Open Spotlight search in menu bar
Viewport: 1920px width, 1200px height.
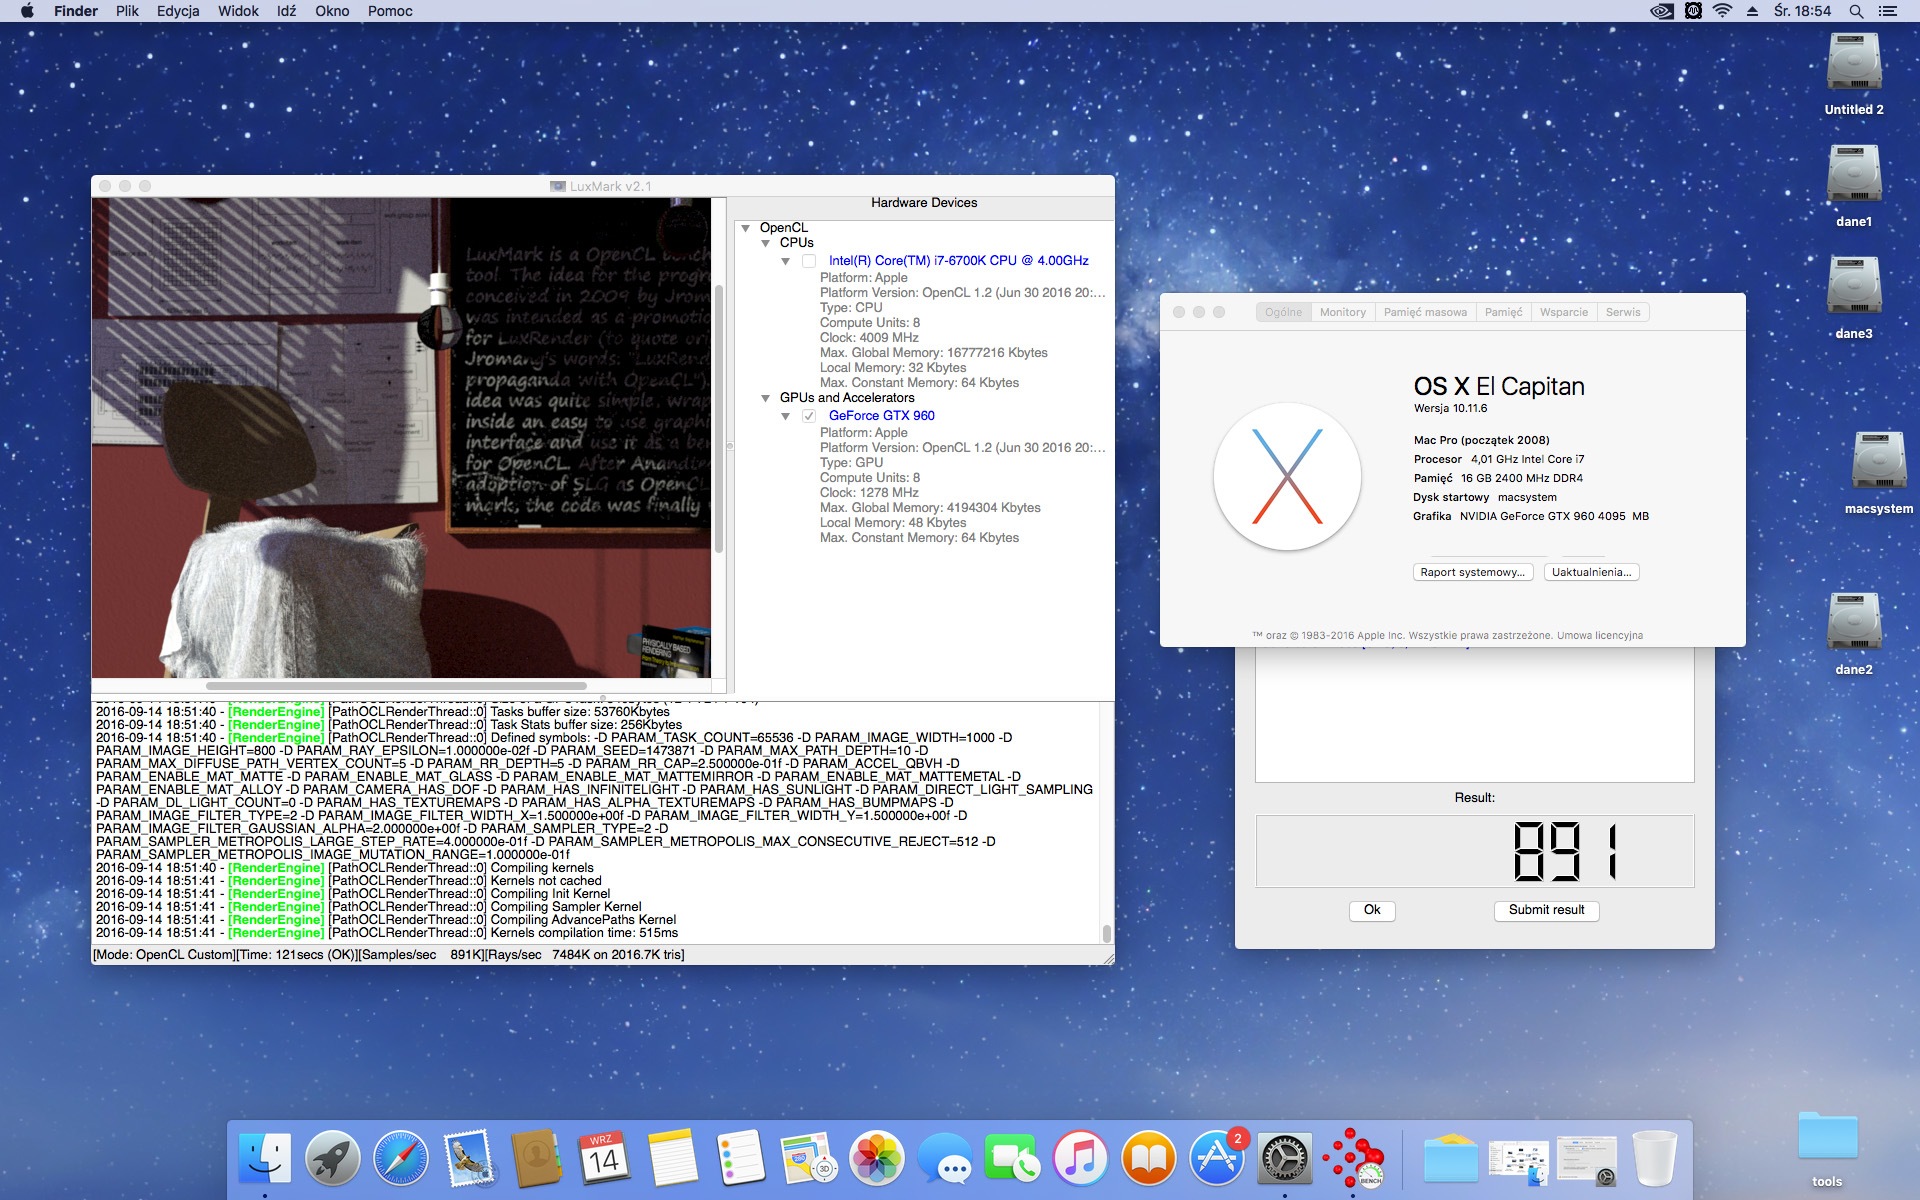pyautogui.click(x=1856, y=11)
